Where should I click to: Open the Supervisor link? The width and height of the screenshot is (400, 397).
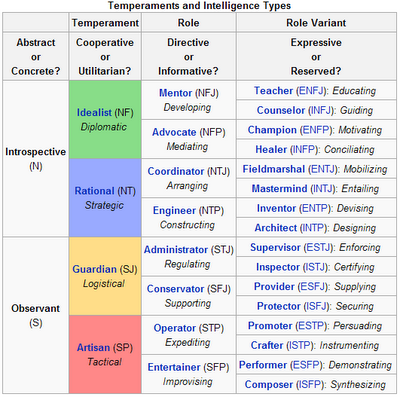275,247
